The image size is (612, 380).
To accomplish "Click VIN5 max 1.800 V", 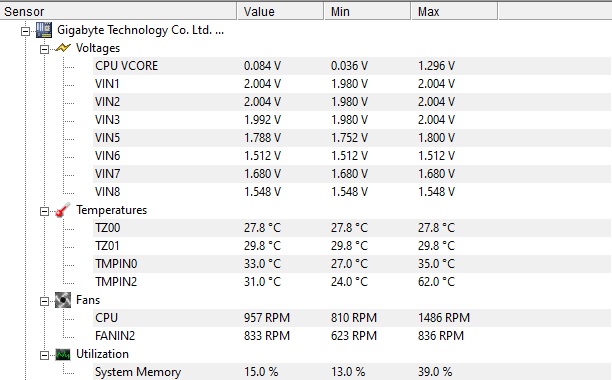I will [436, 138].
